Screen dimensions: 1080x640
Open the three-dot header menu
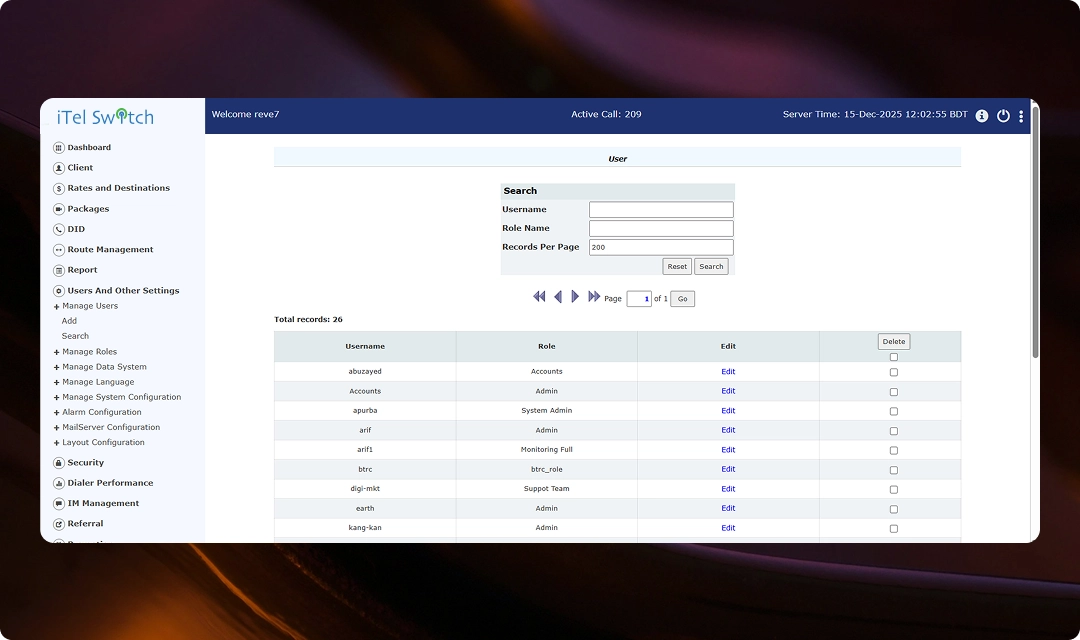(x=1021, y=116)
